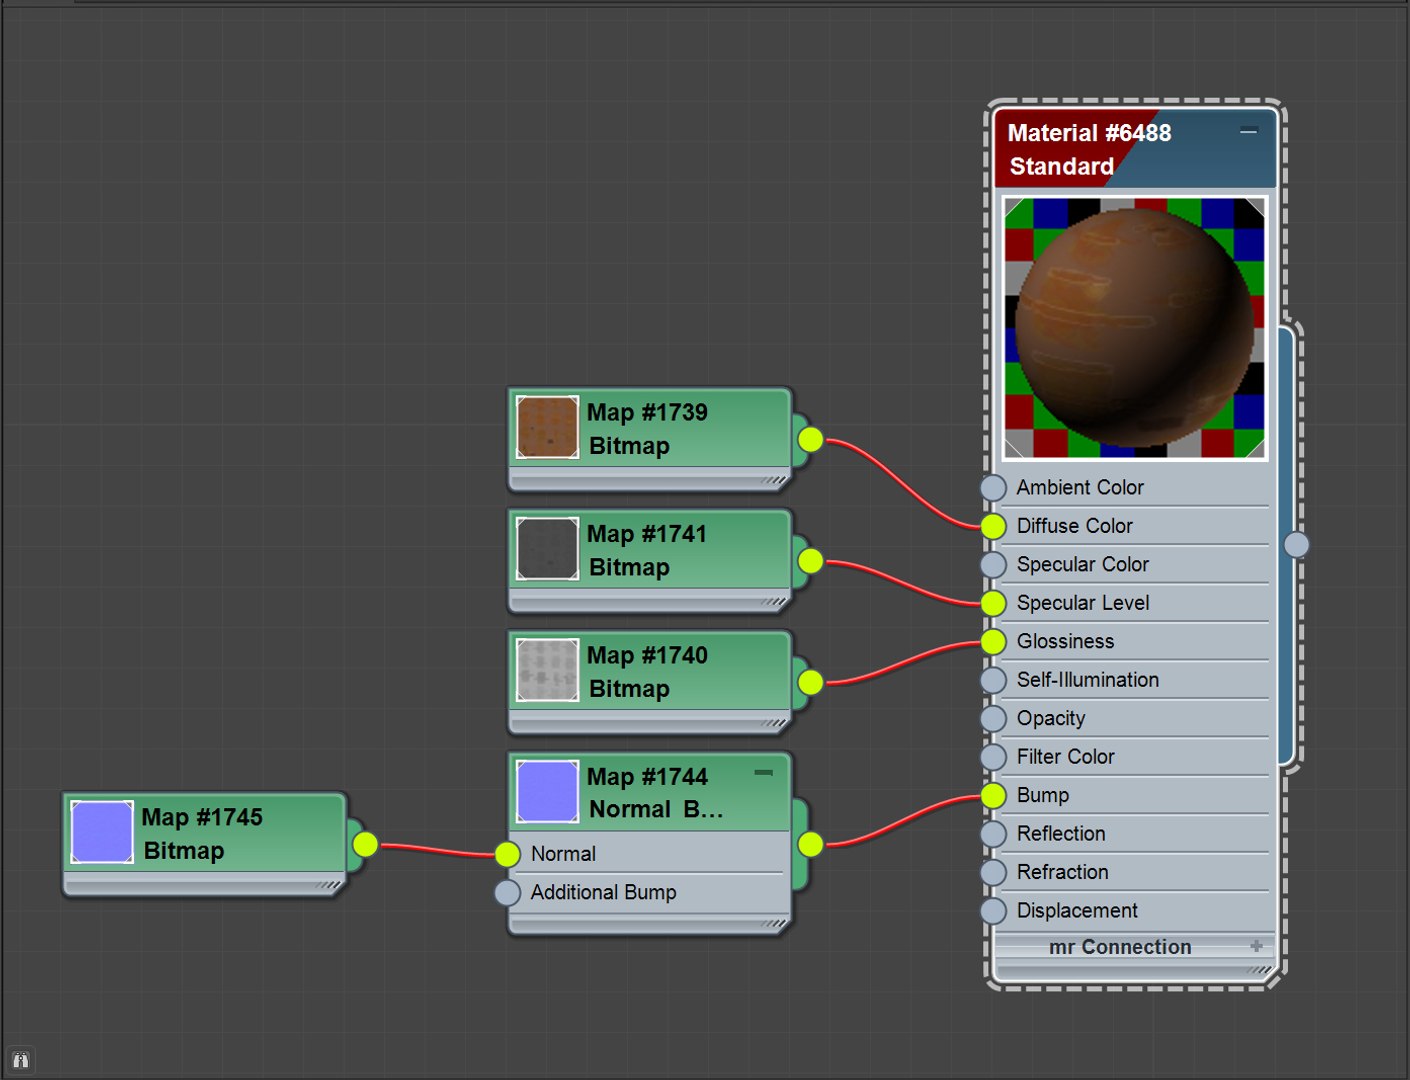The width and height of the screenshot is (1410, 1080).
Task: Select the Map #1739 brown bitmap thumbnail
Action: (547, 427)
